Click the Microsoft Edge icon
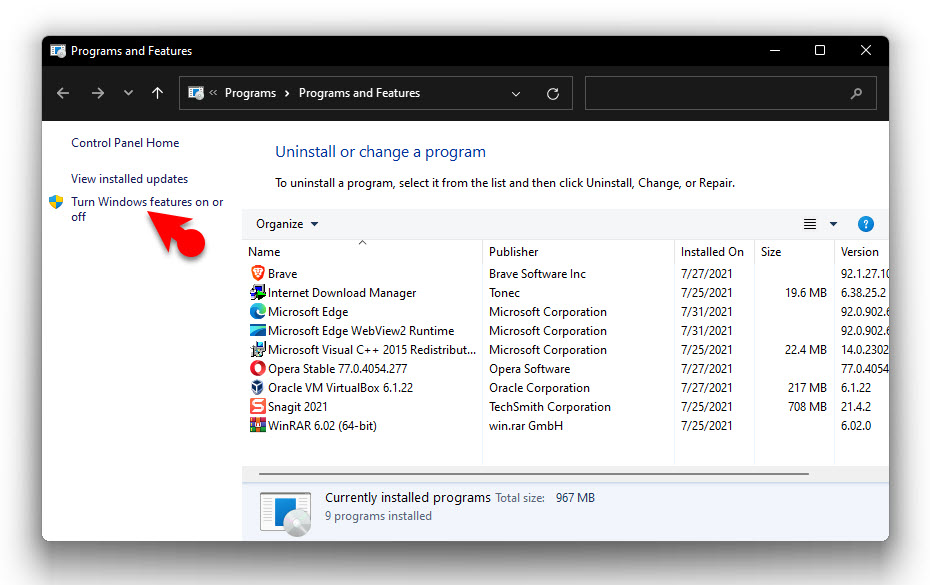Screen dimensions: 930x585 [257, 311]
